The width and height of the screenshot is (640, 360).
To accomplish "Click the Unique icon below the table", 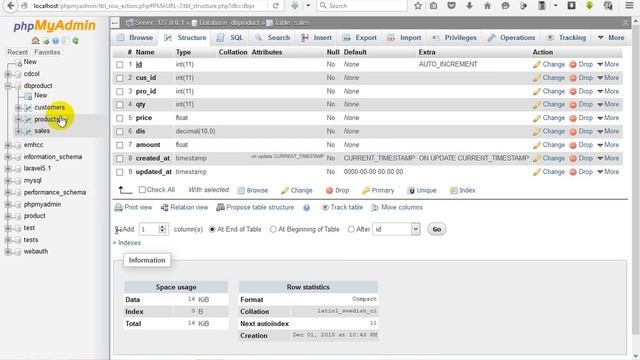I will [411, 191].
